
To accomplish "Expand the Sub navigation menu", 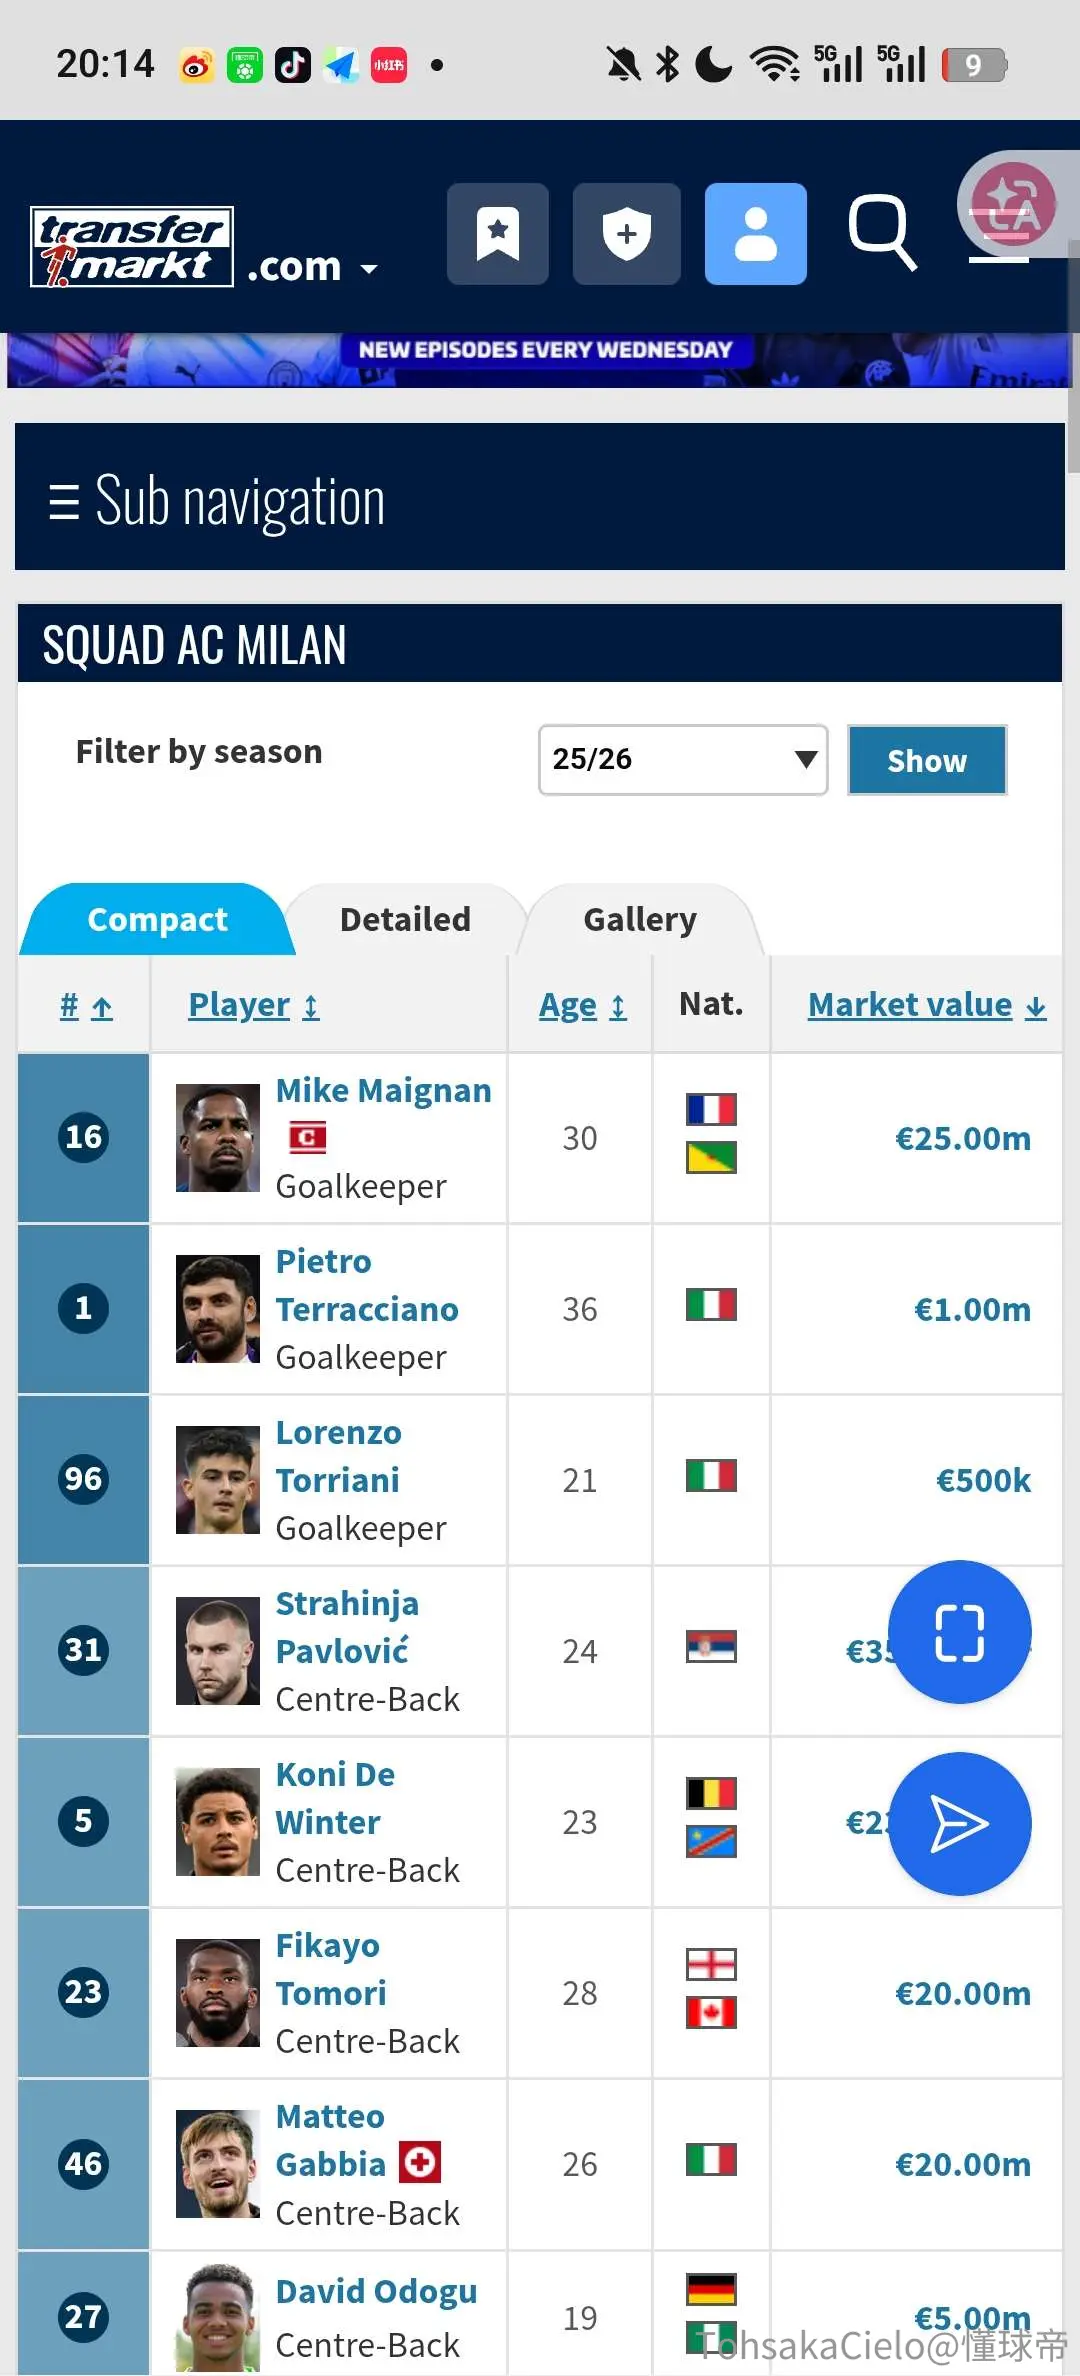I will [x=540, y=497].
